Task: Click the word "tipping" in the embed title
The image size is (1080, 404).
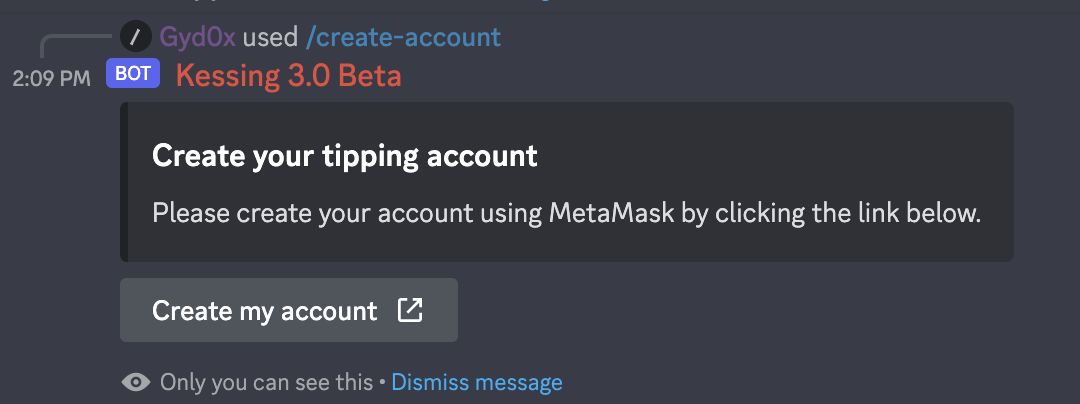Action: 376,156
